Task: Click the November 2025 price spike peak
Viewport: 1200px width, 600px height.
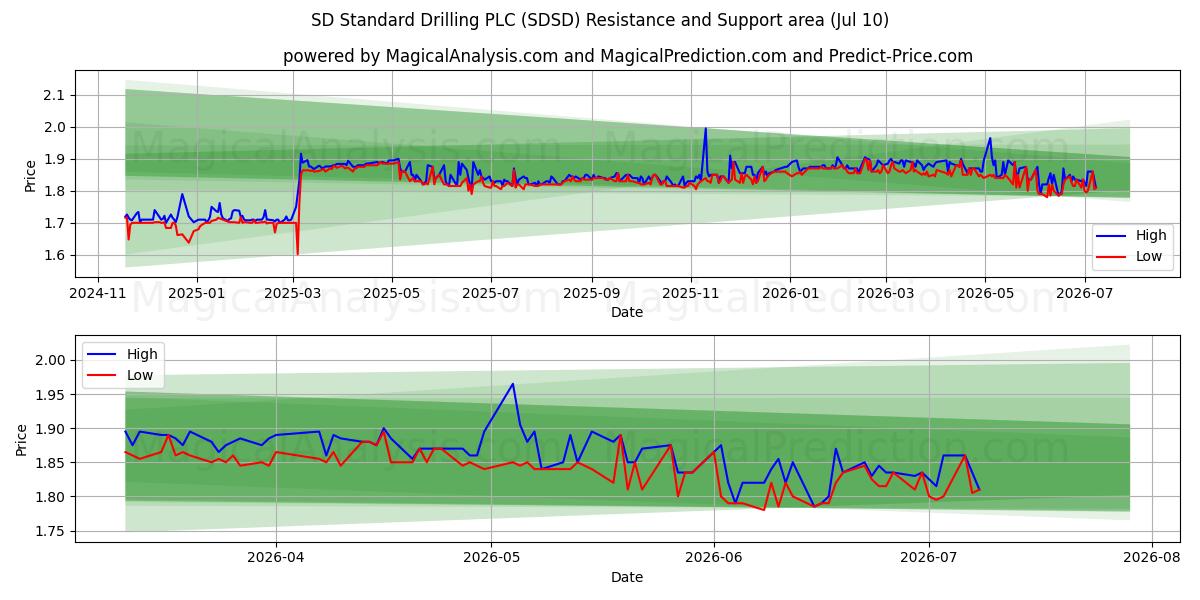Action: tap(705, 128)
